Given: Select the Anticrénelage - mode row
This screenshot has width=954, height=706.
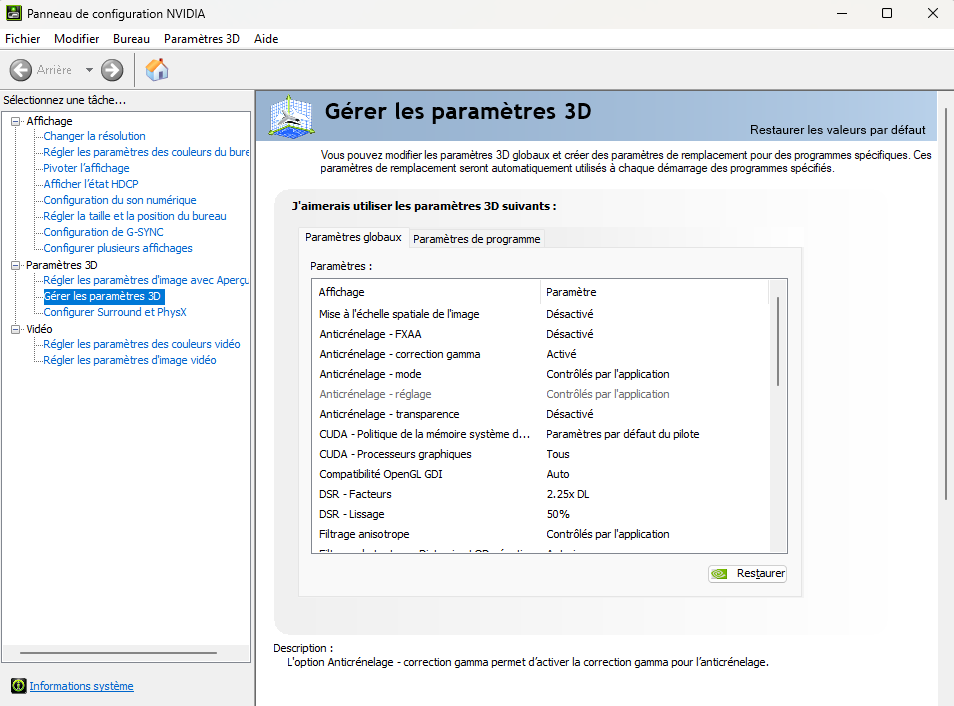Looking at the screenshot, I should click(x=541, y=374).
